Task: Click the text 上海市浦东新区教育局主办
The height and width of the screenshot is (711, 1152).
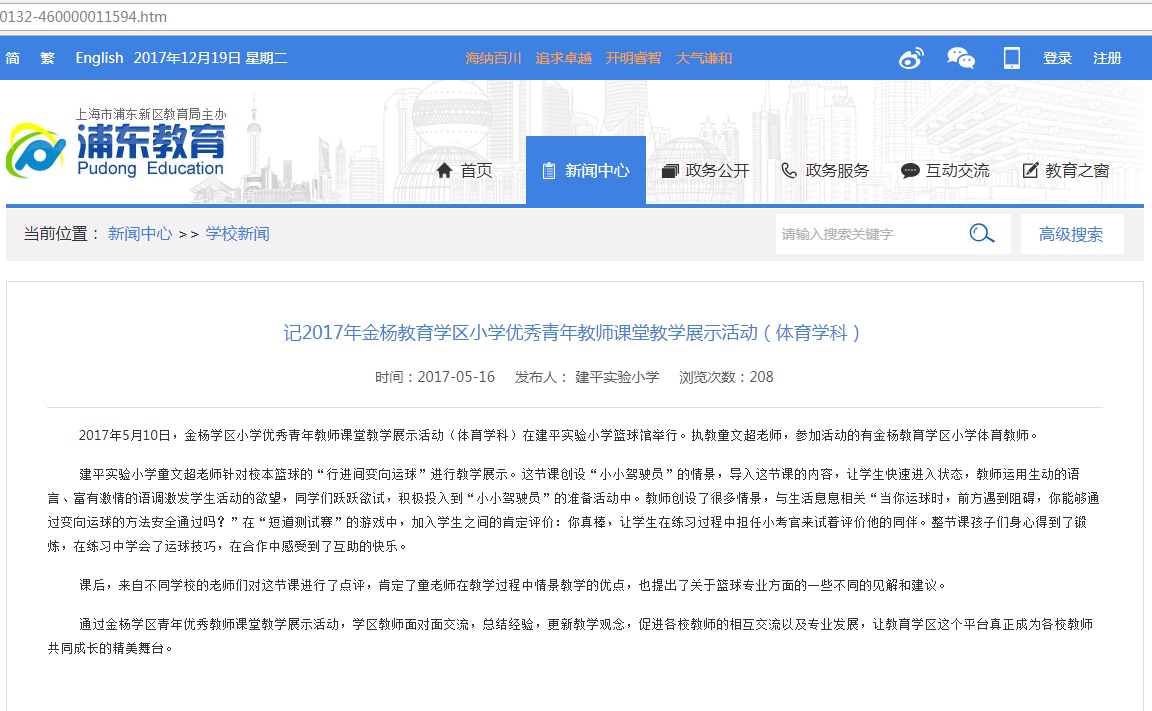Action: click(x=151, y=114)
